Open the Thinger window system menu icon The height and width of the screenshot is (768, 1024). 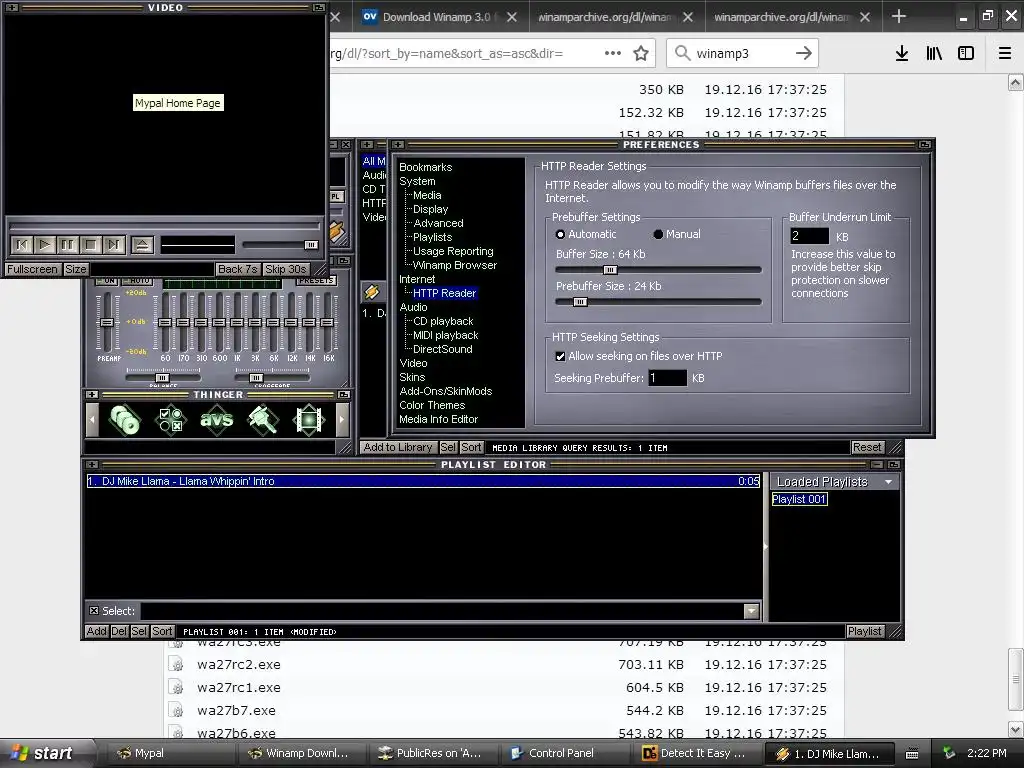(92, 394)
